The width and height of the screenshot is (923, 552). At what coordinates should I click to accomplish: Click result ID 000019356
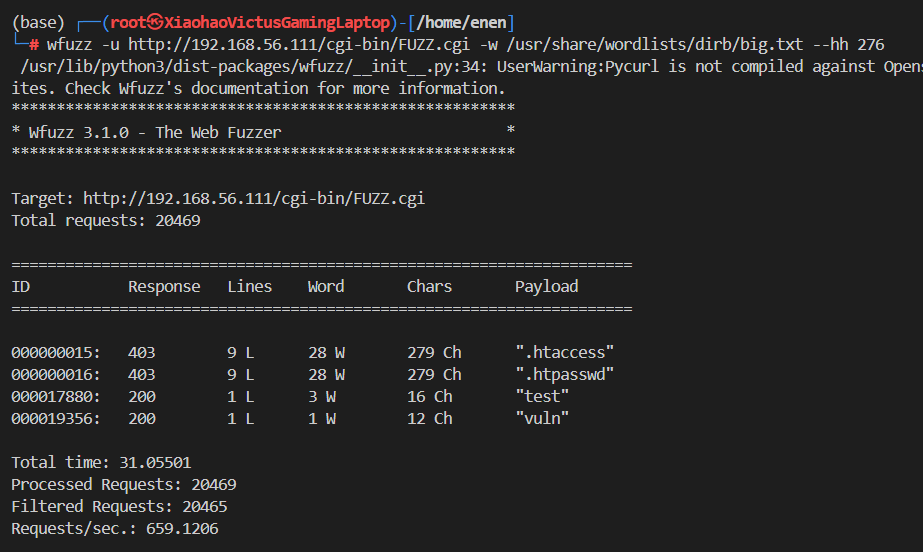pyautogui.click(x=56, y=419)
